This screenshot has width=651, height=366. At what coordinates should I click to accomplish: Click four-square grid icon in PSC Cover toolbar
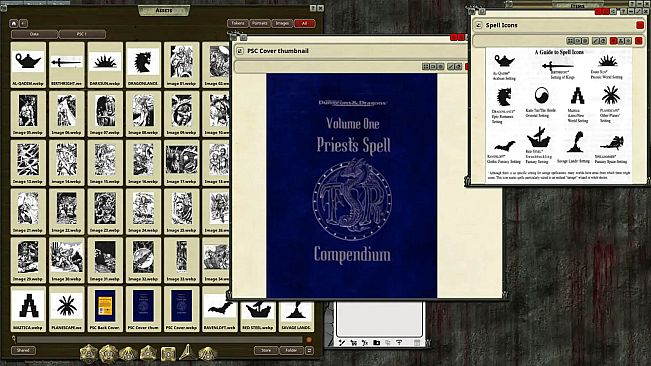coord(426,66)
